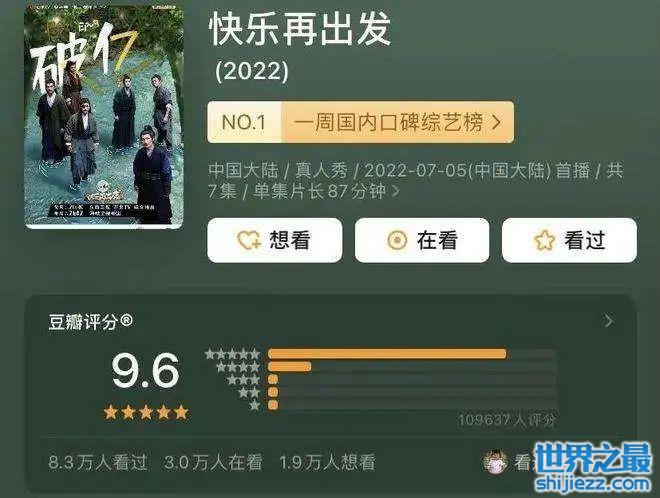The image size is (660, 498).
Task: Open the 3.0万人在看 list
Action: tap(213, 462)
